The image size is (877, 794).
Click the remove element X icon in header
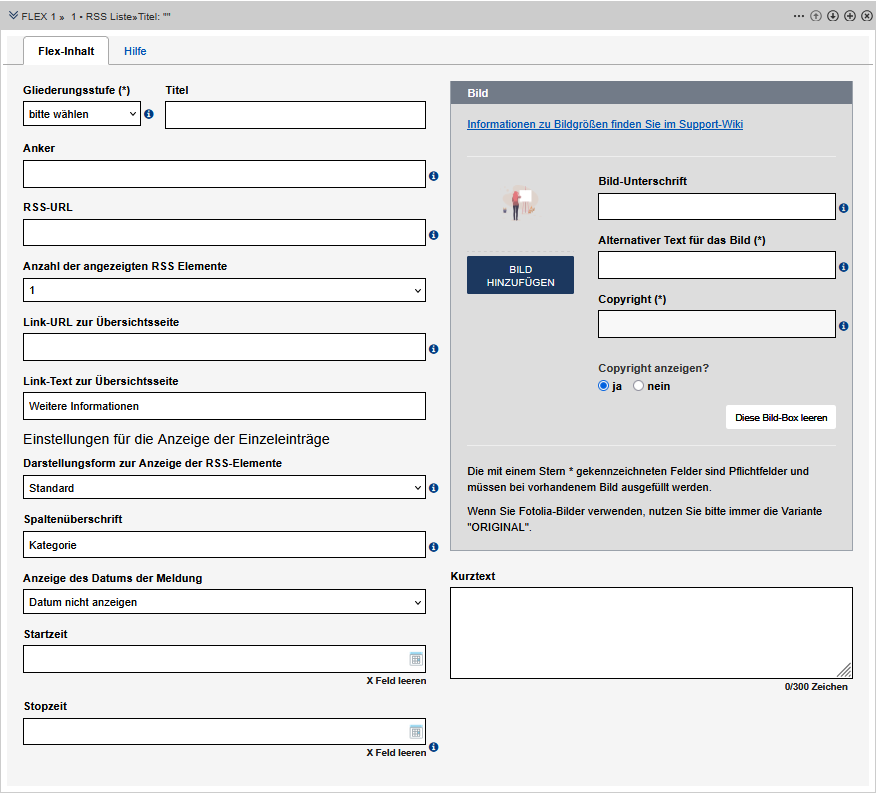(x=866, y=16)
